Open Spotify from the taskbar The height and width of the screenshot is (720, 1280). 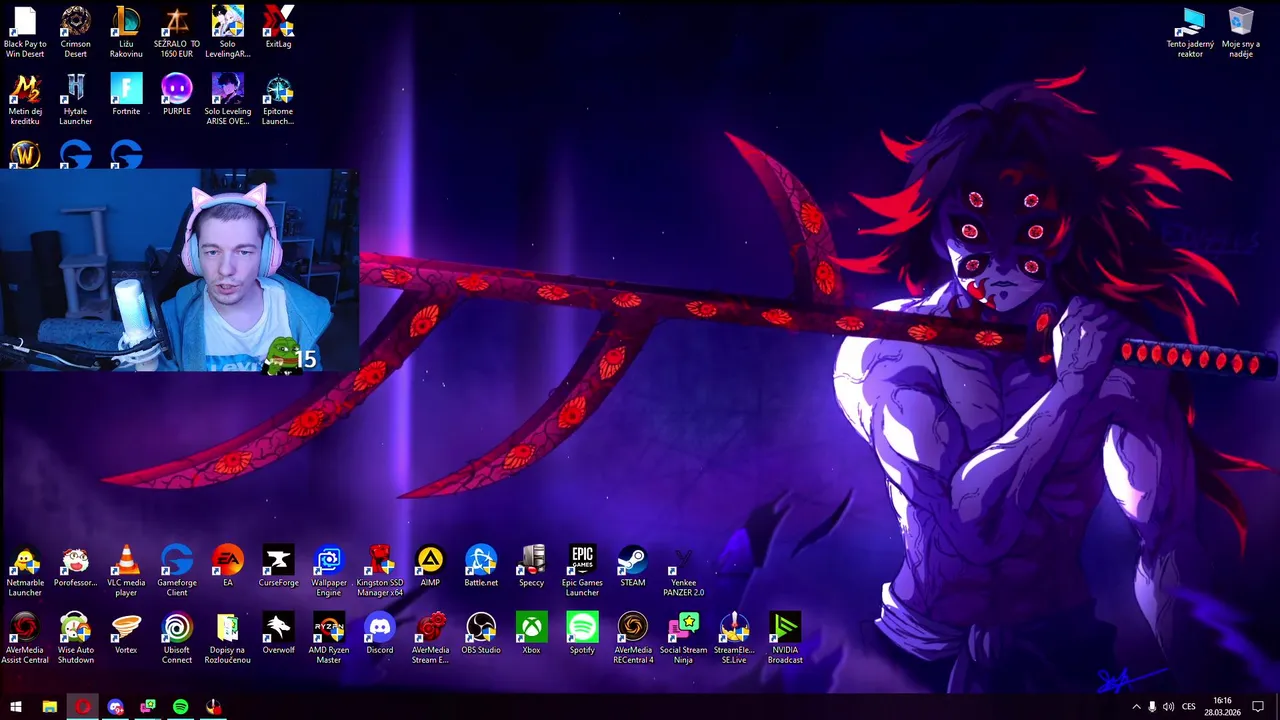pyautogui.click(x=180, y=707)
